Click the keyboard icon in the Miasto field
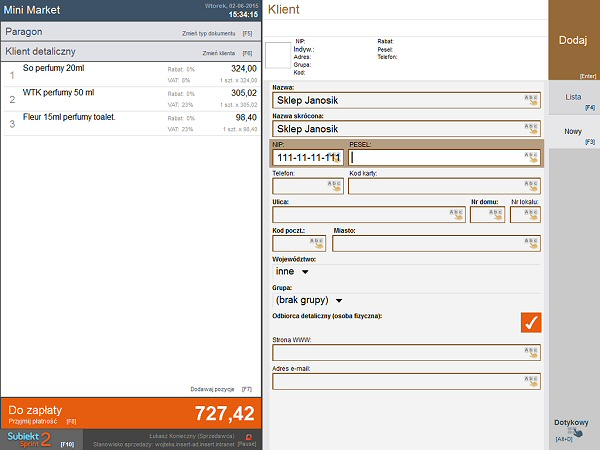The height and width of the screenshot is (450, 600). (530, 243)
